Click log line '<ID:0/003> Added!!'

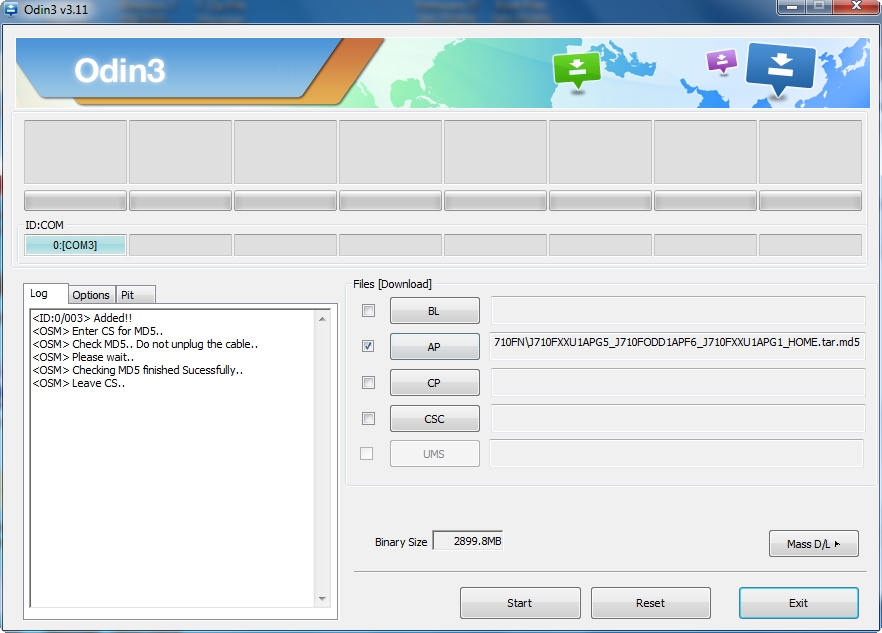coord(82,318)
